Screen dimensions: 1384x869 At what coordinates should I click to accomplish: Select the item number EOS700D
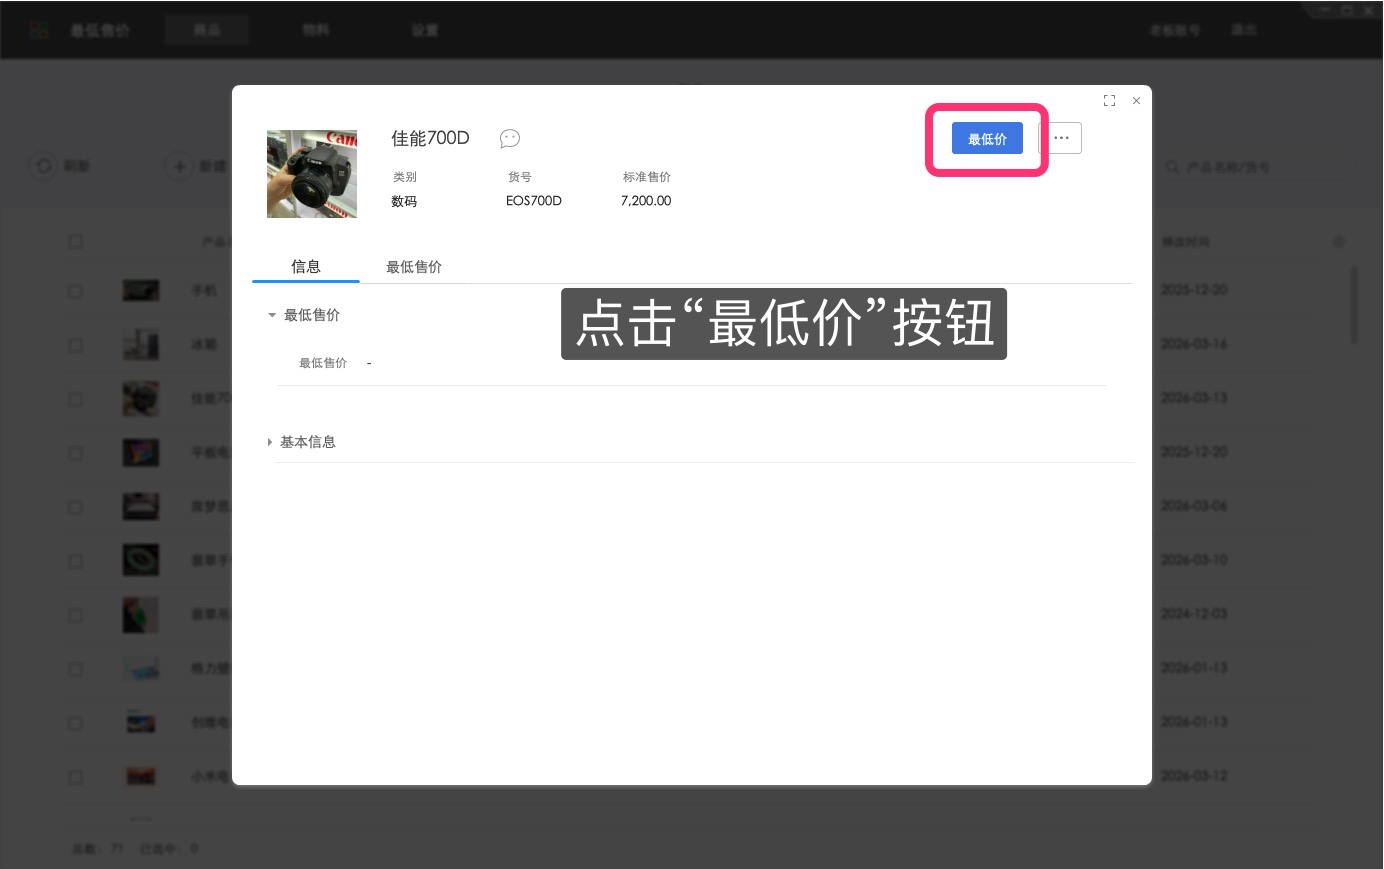coord(534,201)
